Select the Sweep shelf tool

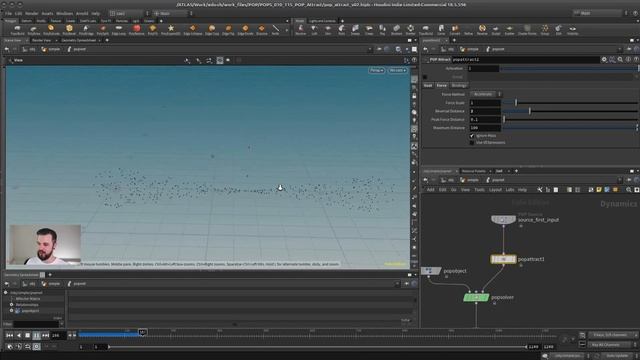[x=355, y=29]
